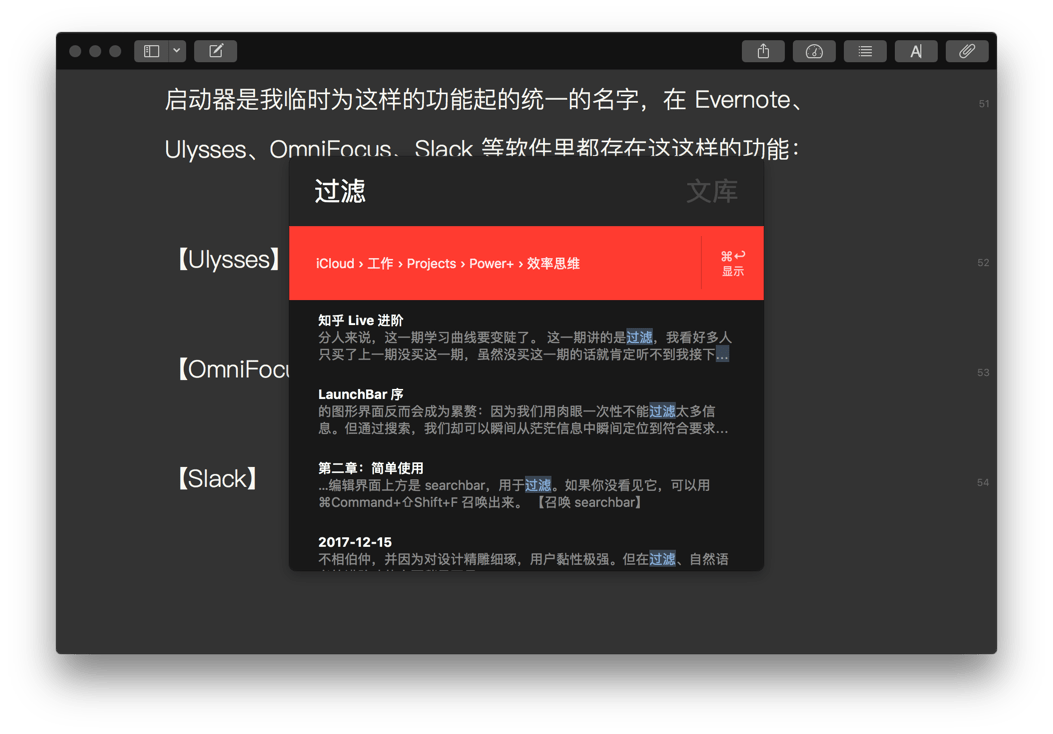This screenshot has width=1053, height=734.
Task: Click the 【Ulysses】 line in the editor
Action: coord(229,260)
